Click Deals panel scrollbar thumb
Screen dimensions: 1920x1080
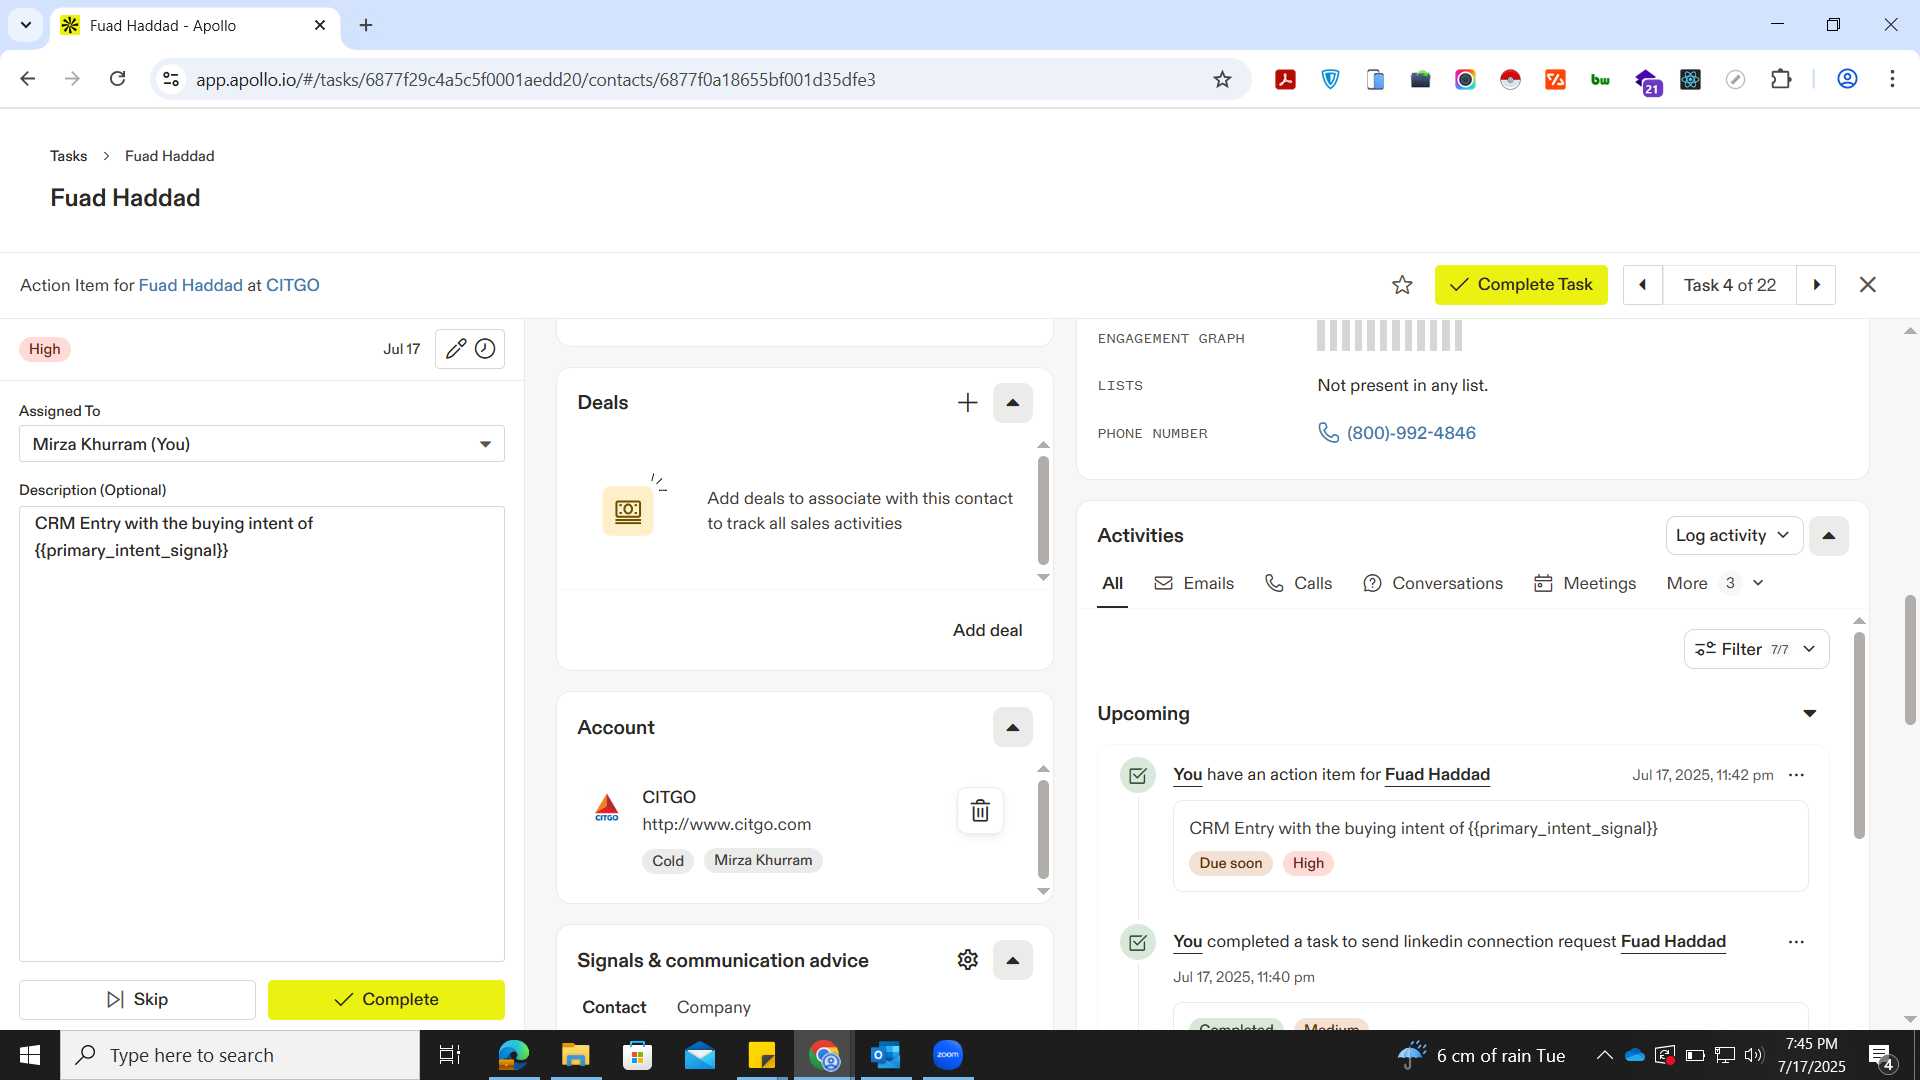click(1043, 511)
